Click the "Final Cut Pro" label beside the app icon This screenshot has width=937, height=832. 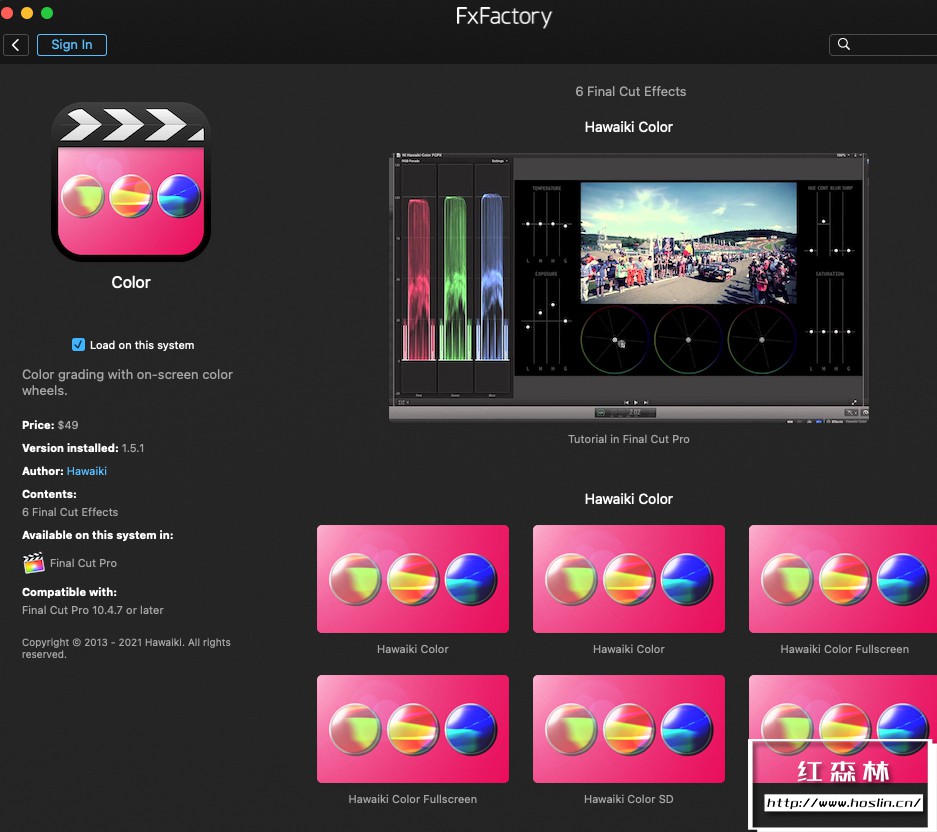point(83,562)
